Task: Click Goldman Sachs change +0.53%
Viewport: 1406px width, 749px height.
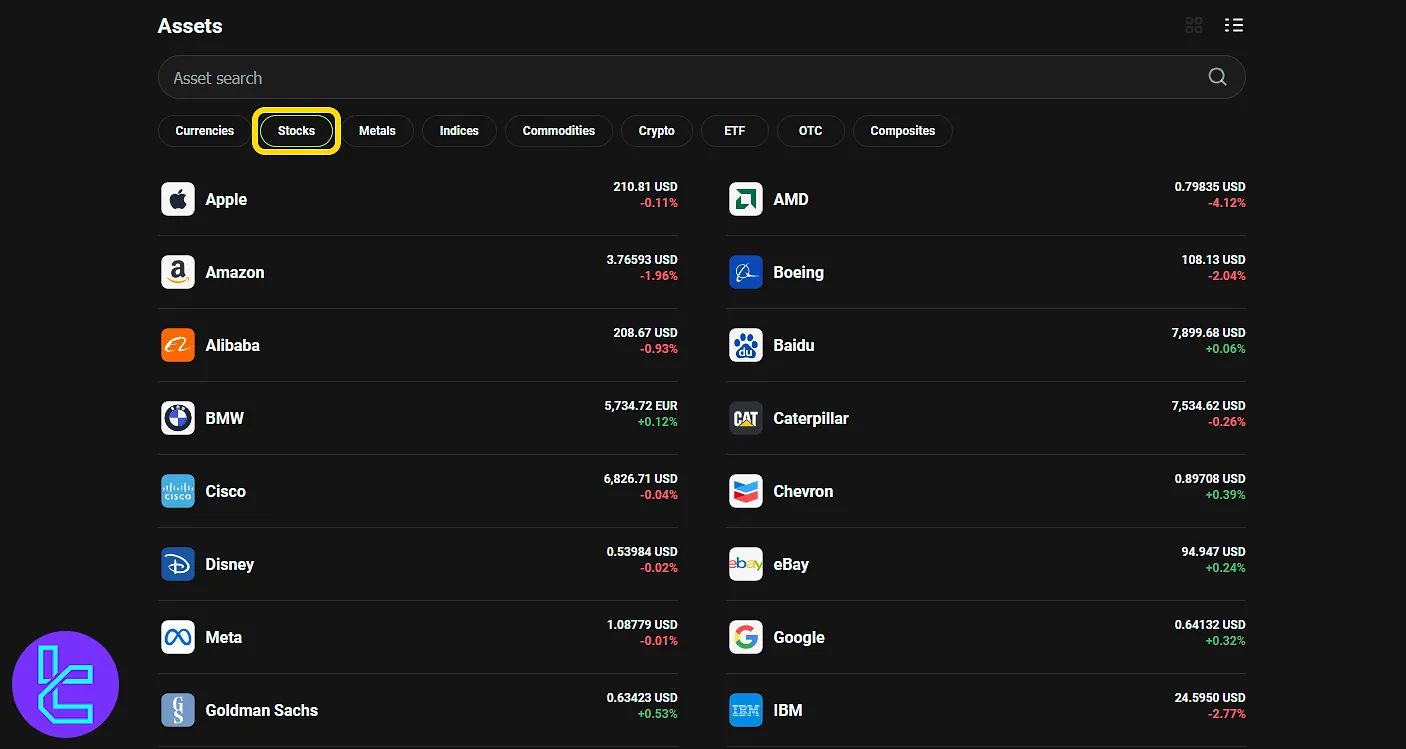Action: [x=658, y=714]
